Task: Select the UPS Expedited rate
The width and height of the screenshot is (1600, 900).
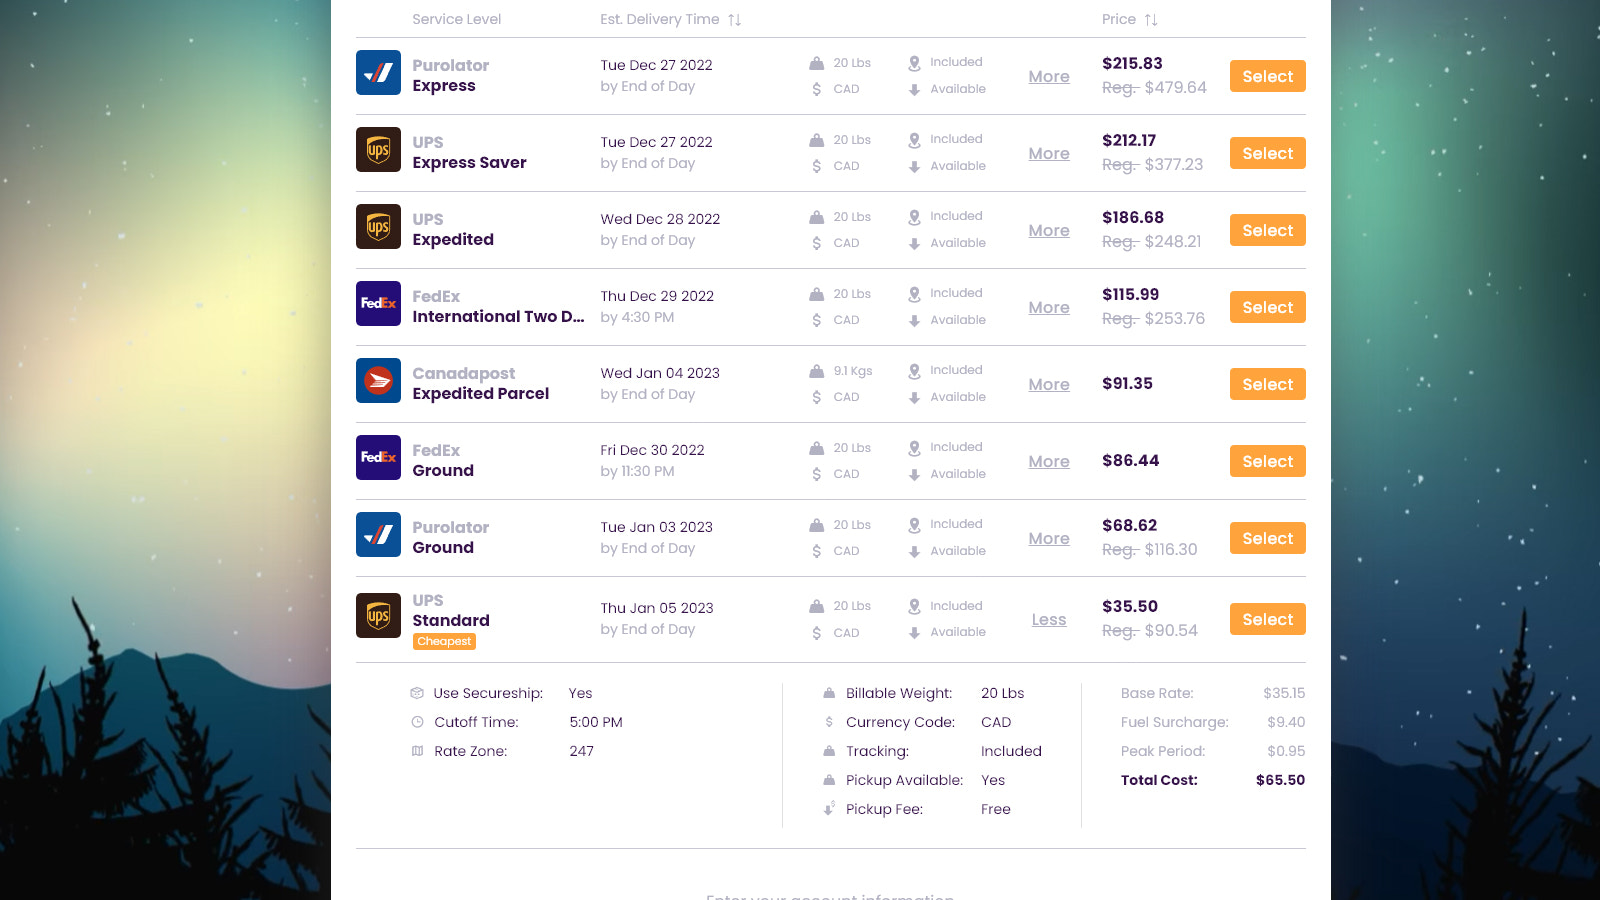Action: tap(1268, 230)
